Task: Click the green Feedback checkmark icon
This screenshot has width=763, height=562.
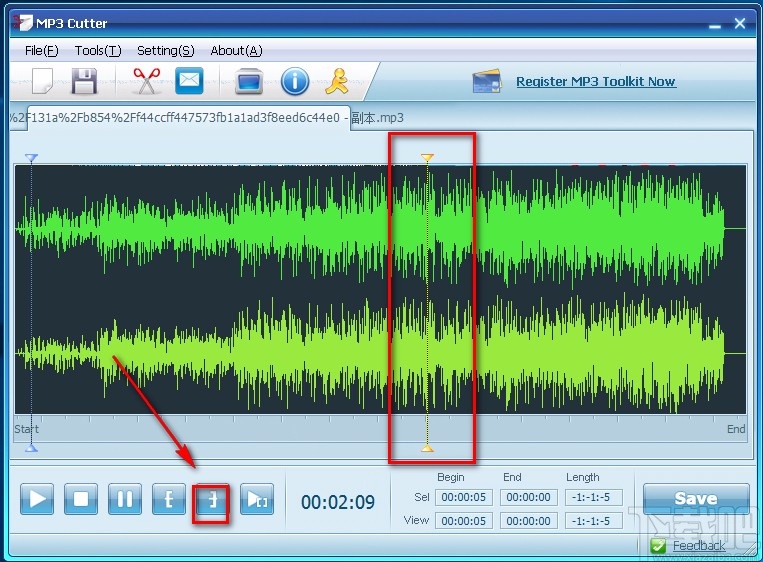Action: pos(658,546)
